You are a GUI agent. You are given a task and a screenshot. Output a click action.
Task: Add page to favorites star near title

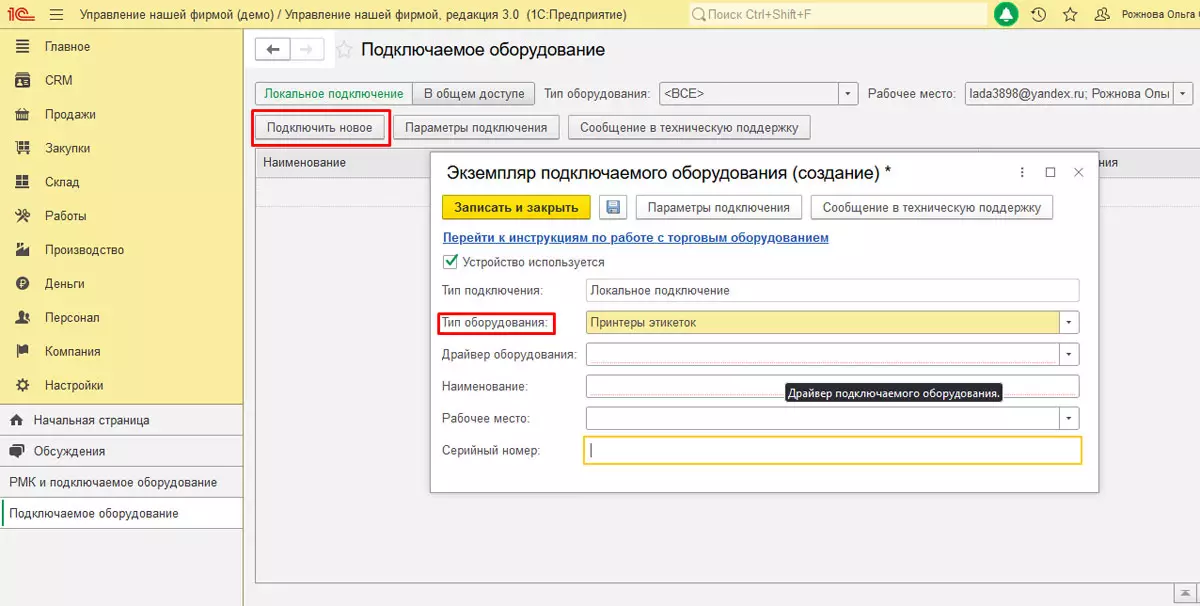(x=344, y=50)
